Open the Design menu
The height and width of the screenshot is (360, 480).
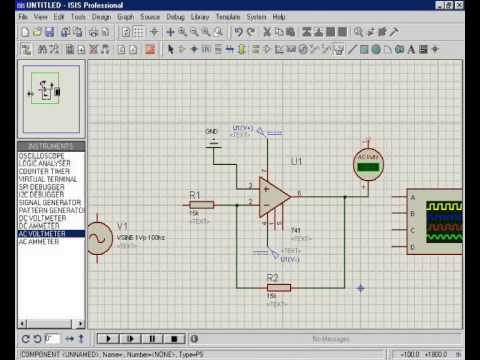pos(101,17)
